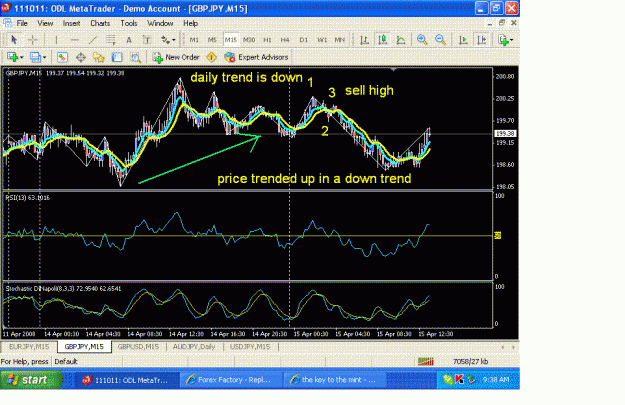Select the Crosshair tool
The width and height of the screenshot is (625, 405).
33,40
